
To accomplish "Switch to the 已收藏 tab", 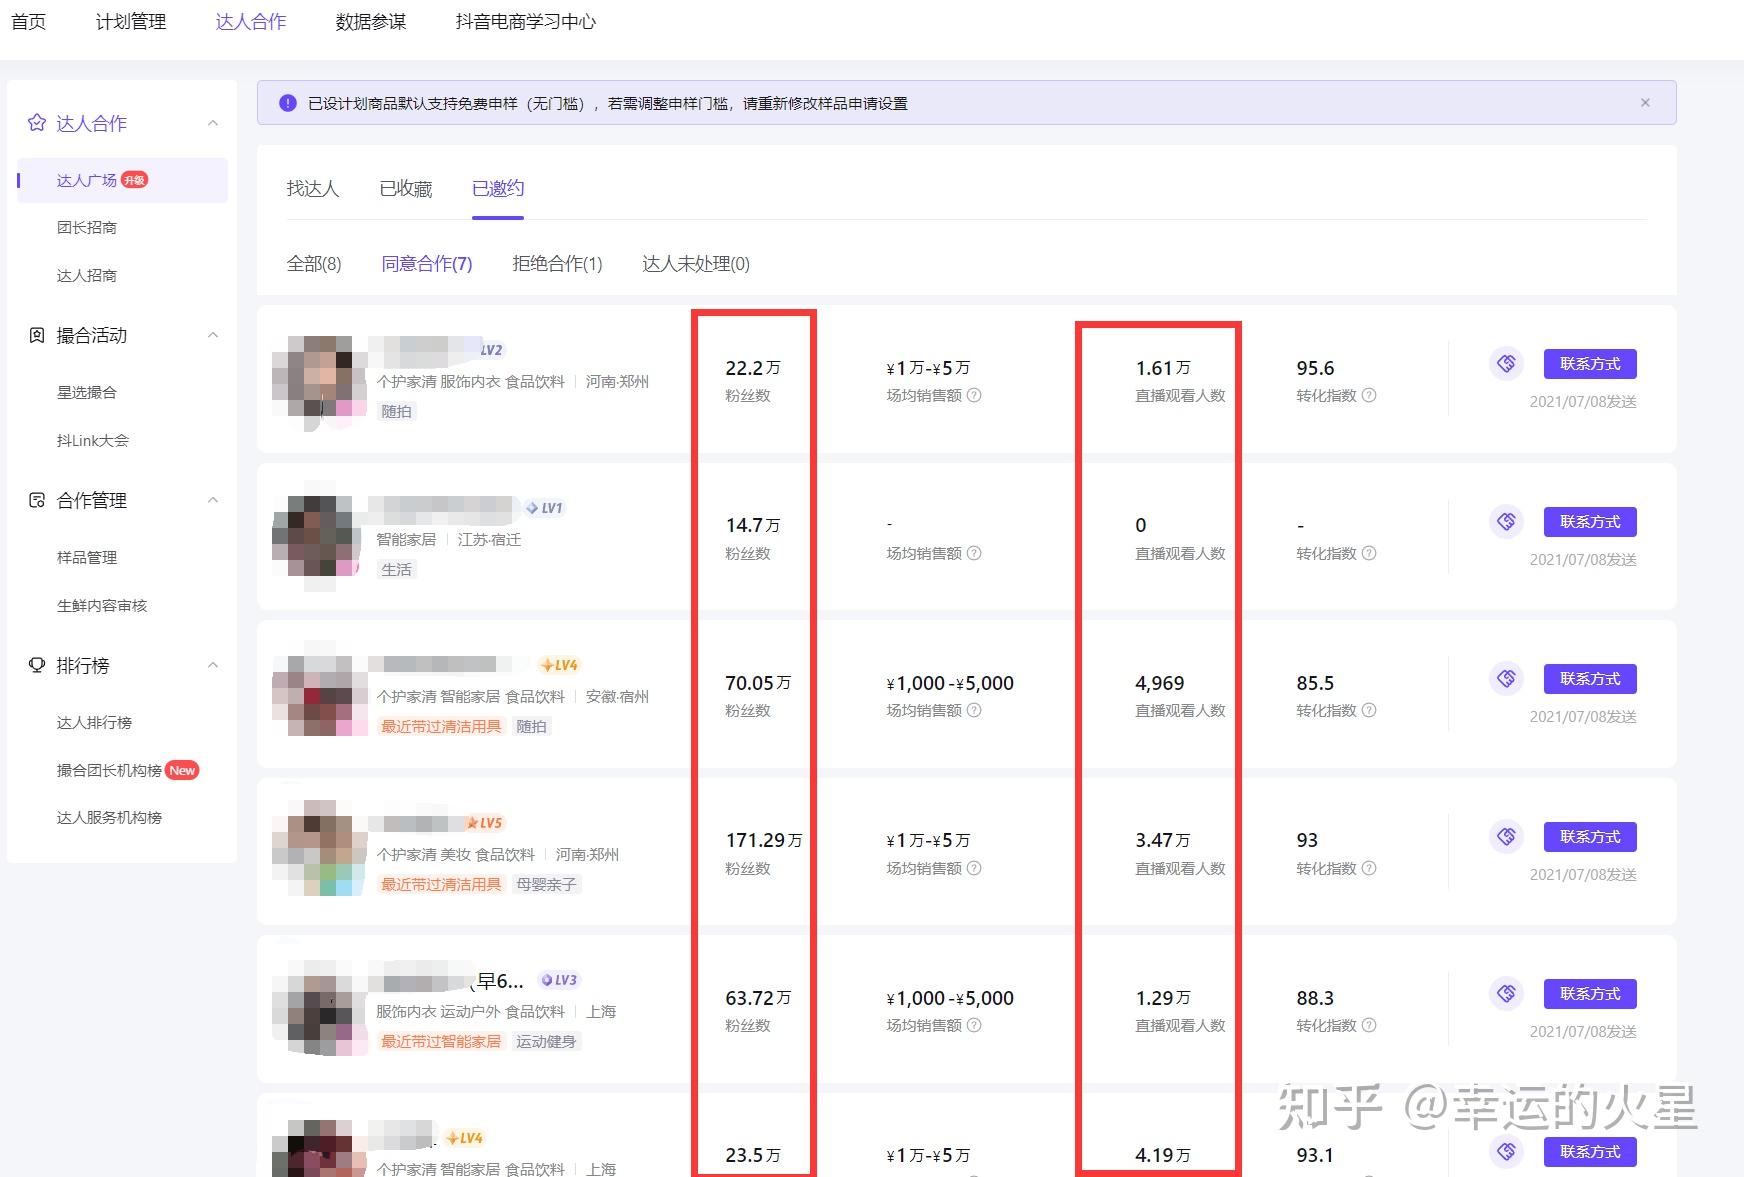I will coord(406,188).
